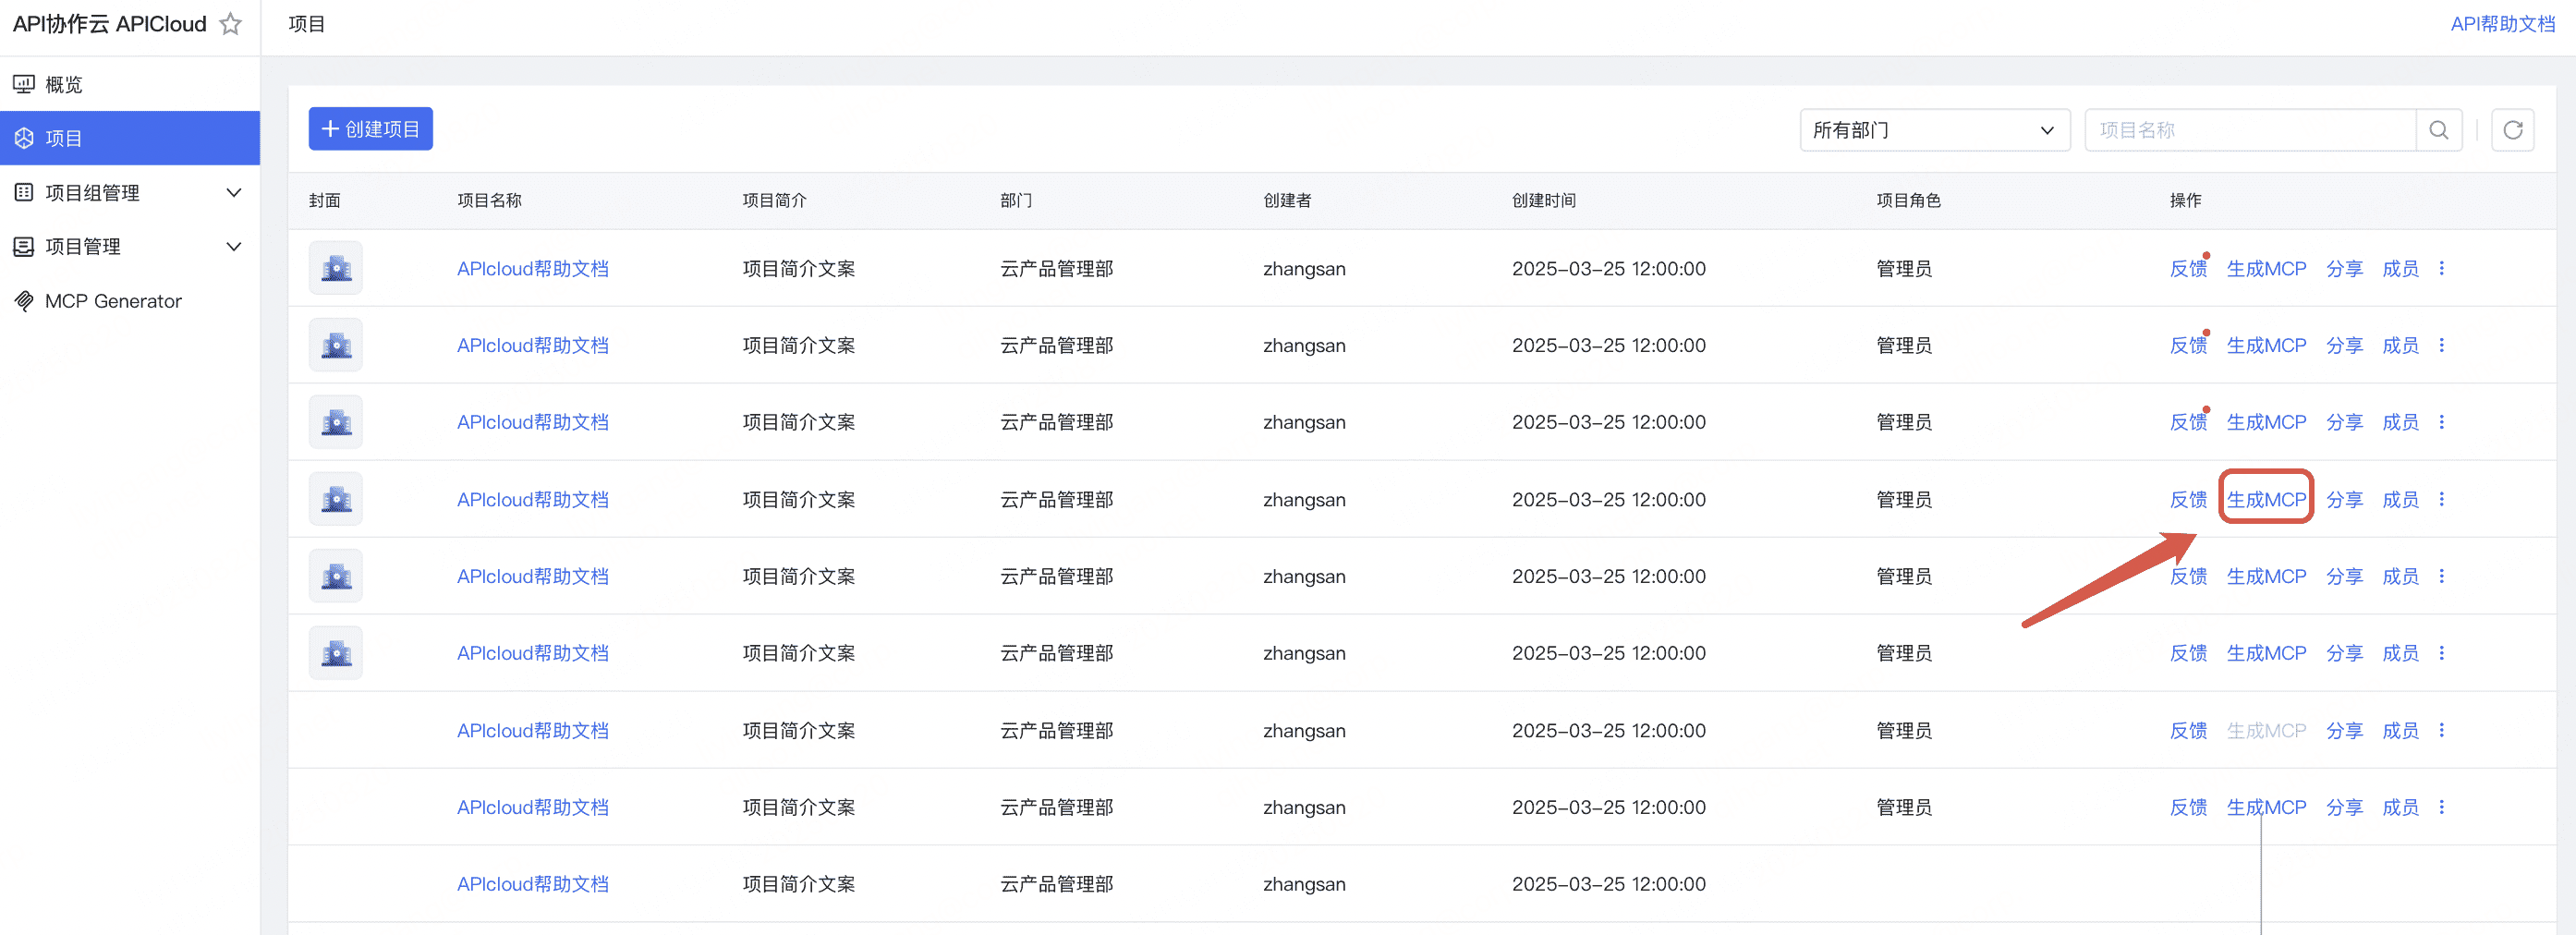Open the more-actions dots in the second row
The width and height of the screenshot is (2576, 935).
point(2441,345)
